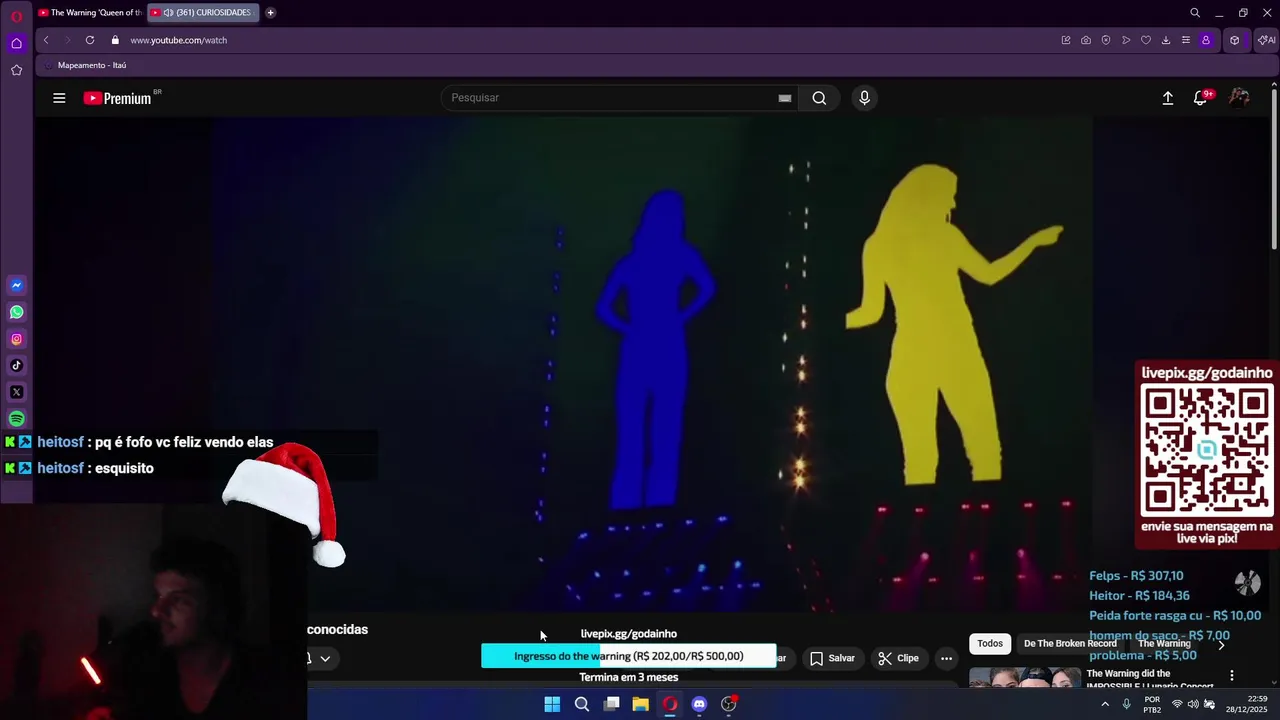Click the video player area
This screenshot has height=720, width=1280.
point(651,365)
